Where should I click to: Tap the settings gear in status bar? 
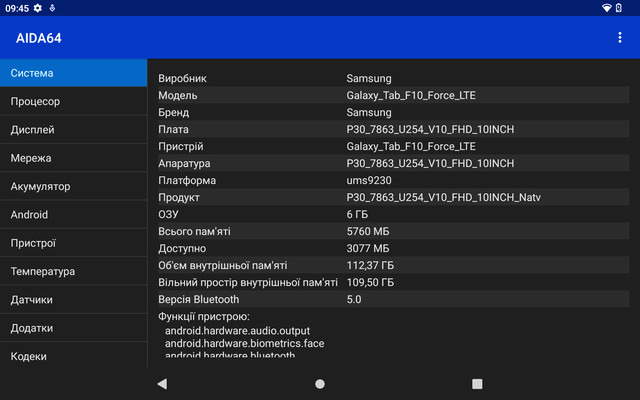pos(38,8)
